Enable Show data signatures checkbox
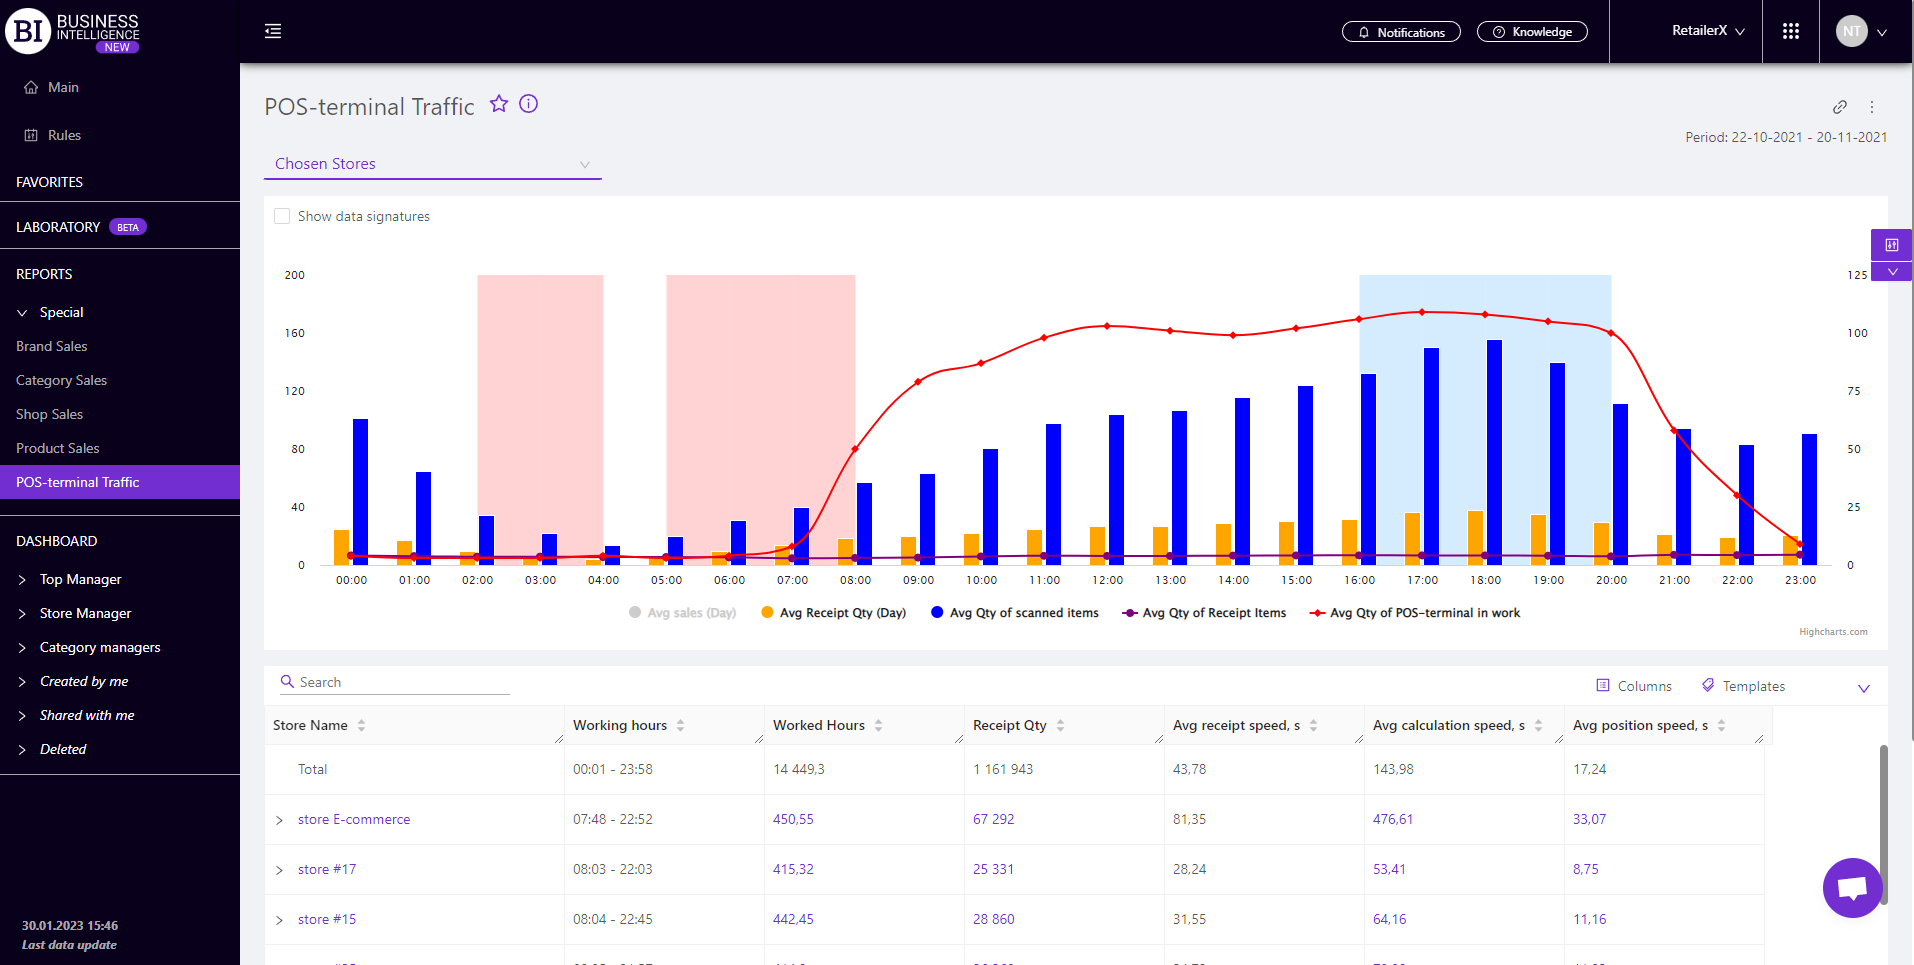The width and height of the screenshot is (1914, 965). [x=282, y=216]
